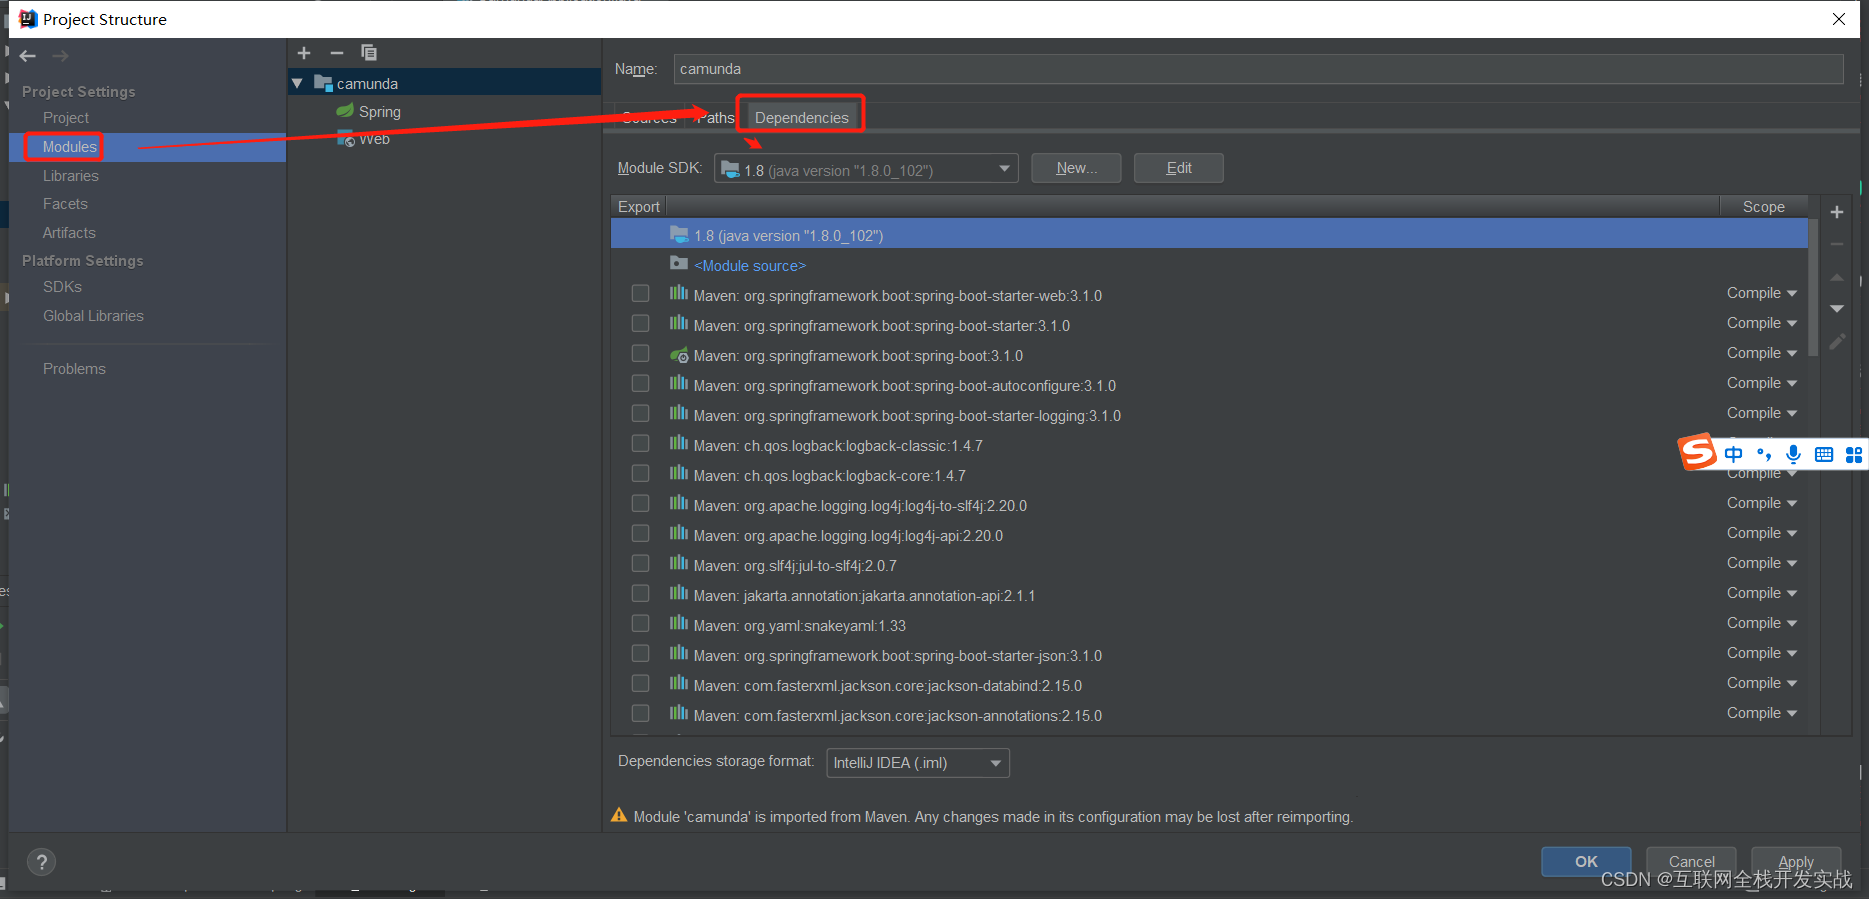Open Dependencies storage format dropdown

point(918,763)
